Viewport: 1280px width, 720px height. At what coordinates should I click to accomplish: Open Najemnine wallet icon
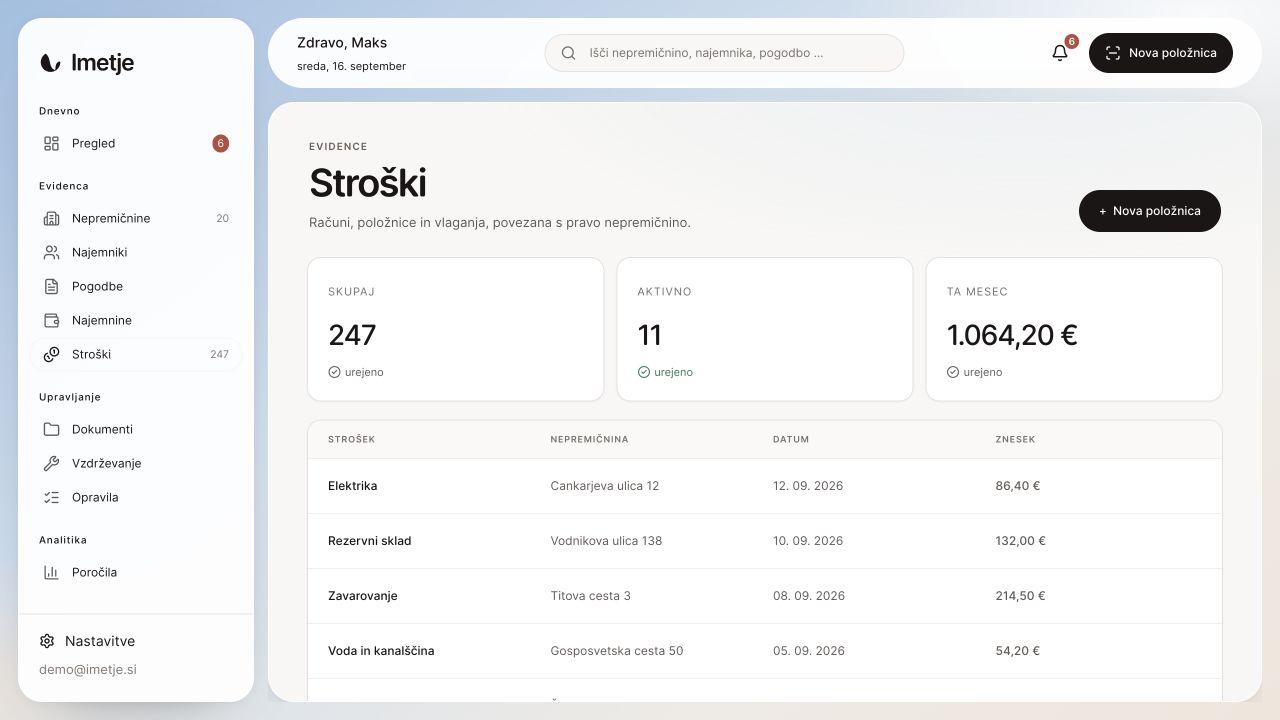click(51, 320)
